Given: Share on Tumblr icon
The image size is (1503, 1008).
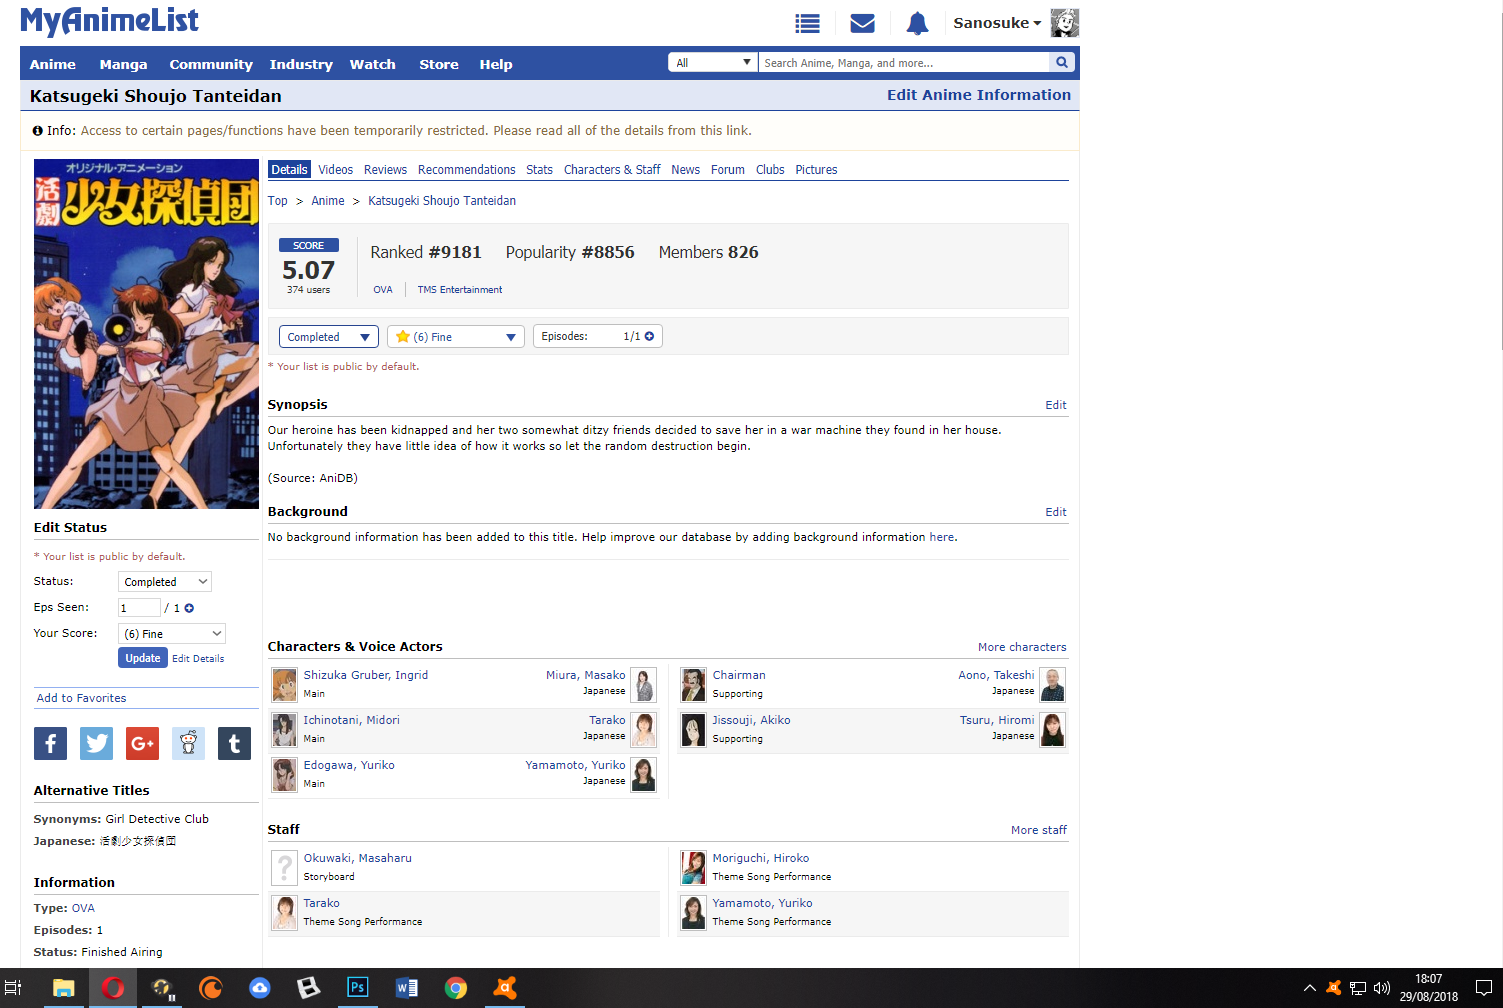Looking at the screenshot, I should click(234, 743).
